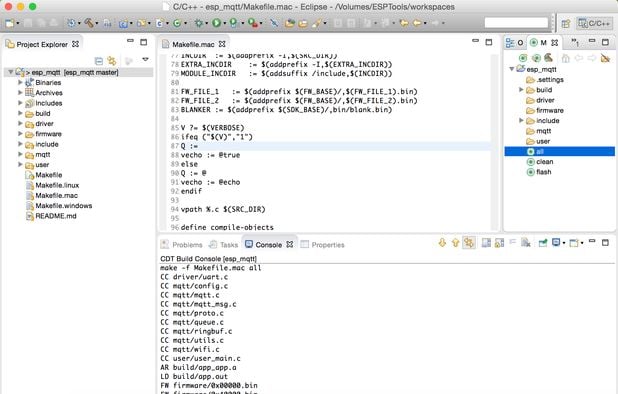Screen dimensions: 618x394
Task: Expand the build folder in Make Target view
Action: (521, 90)
